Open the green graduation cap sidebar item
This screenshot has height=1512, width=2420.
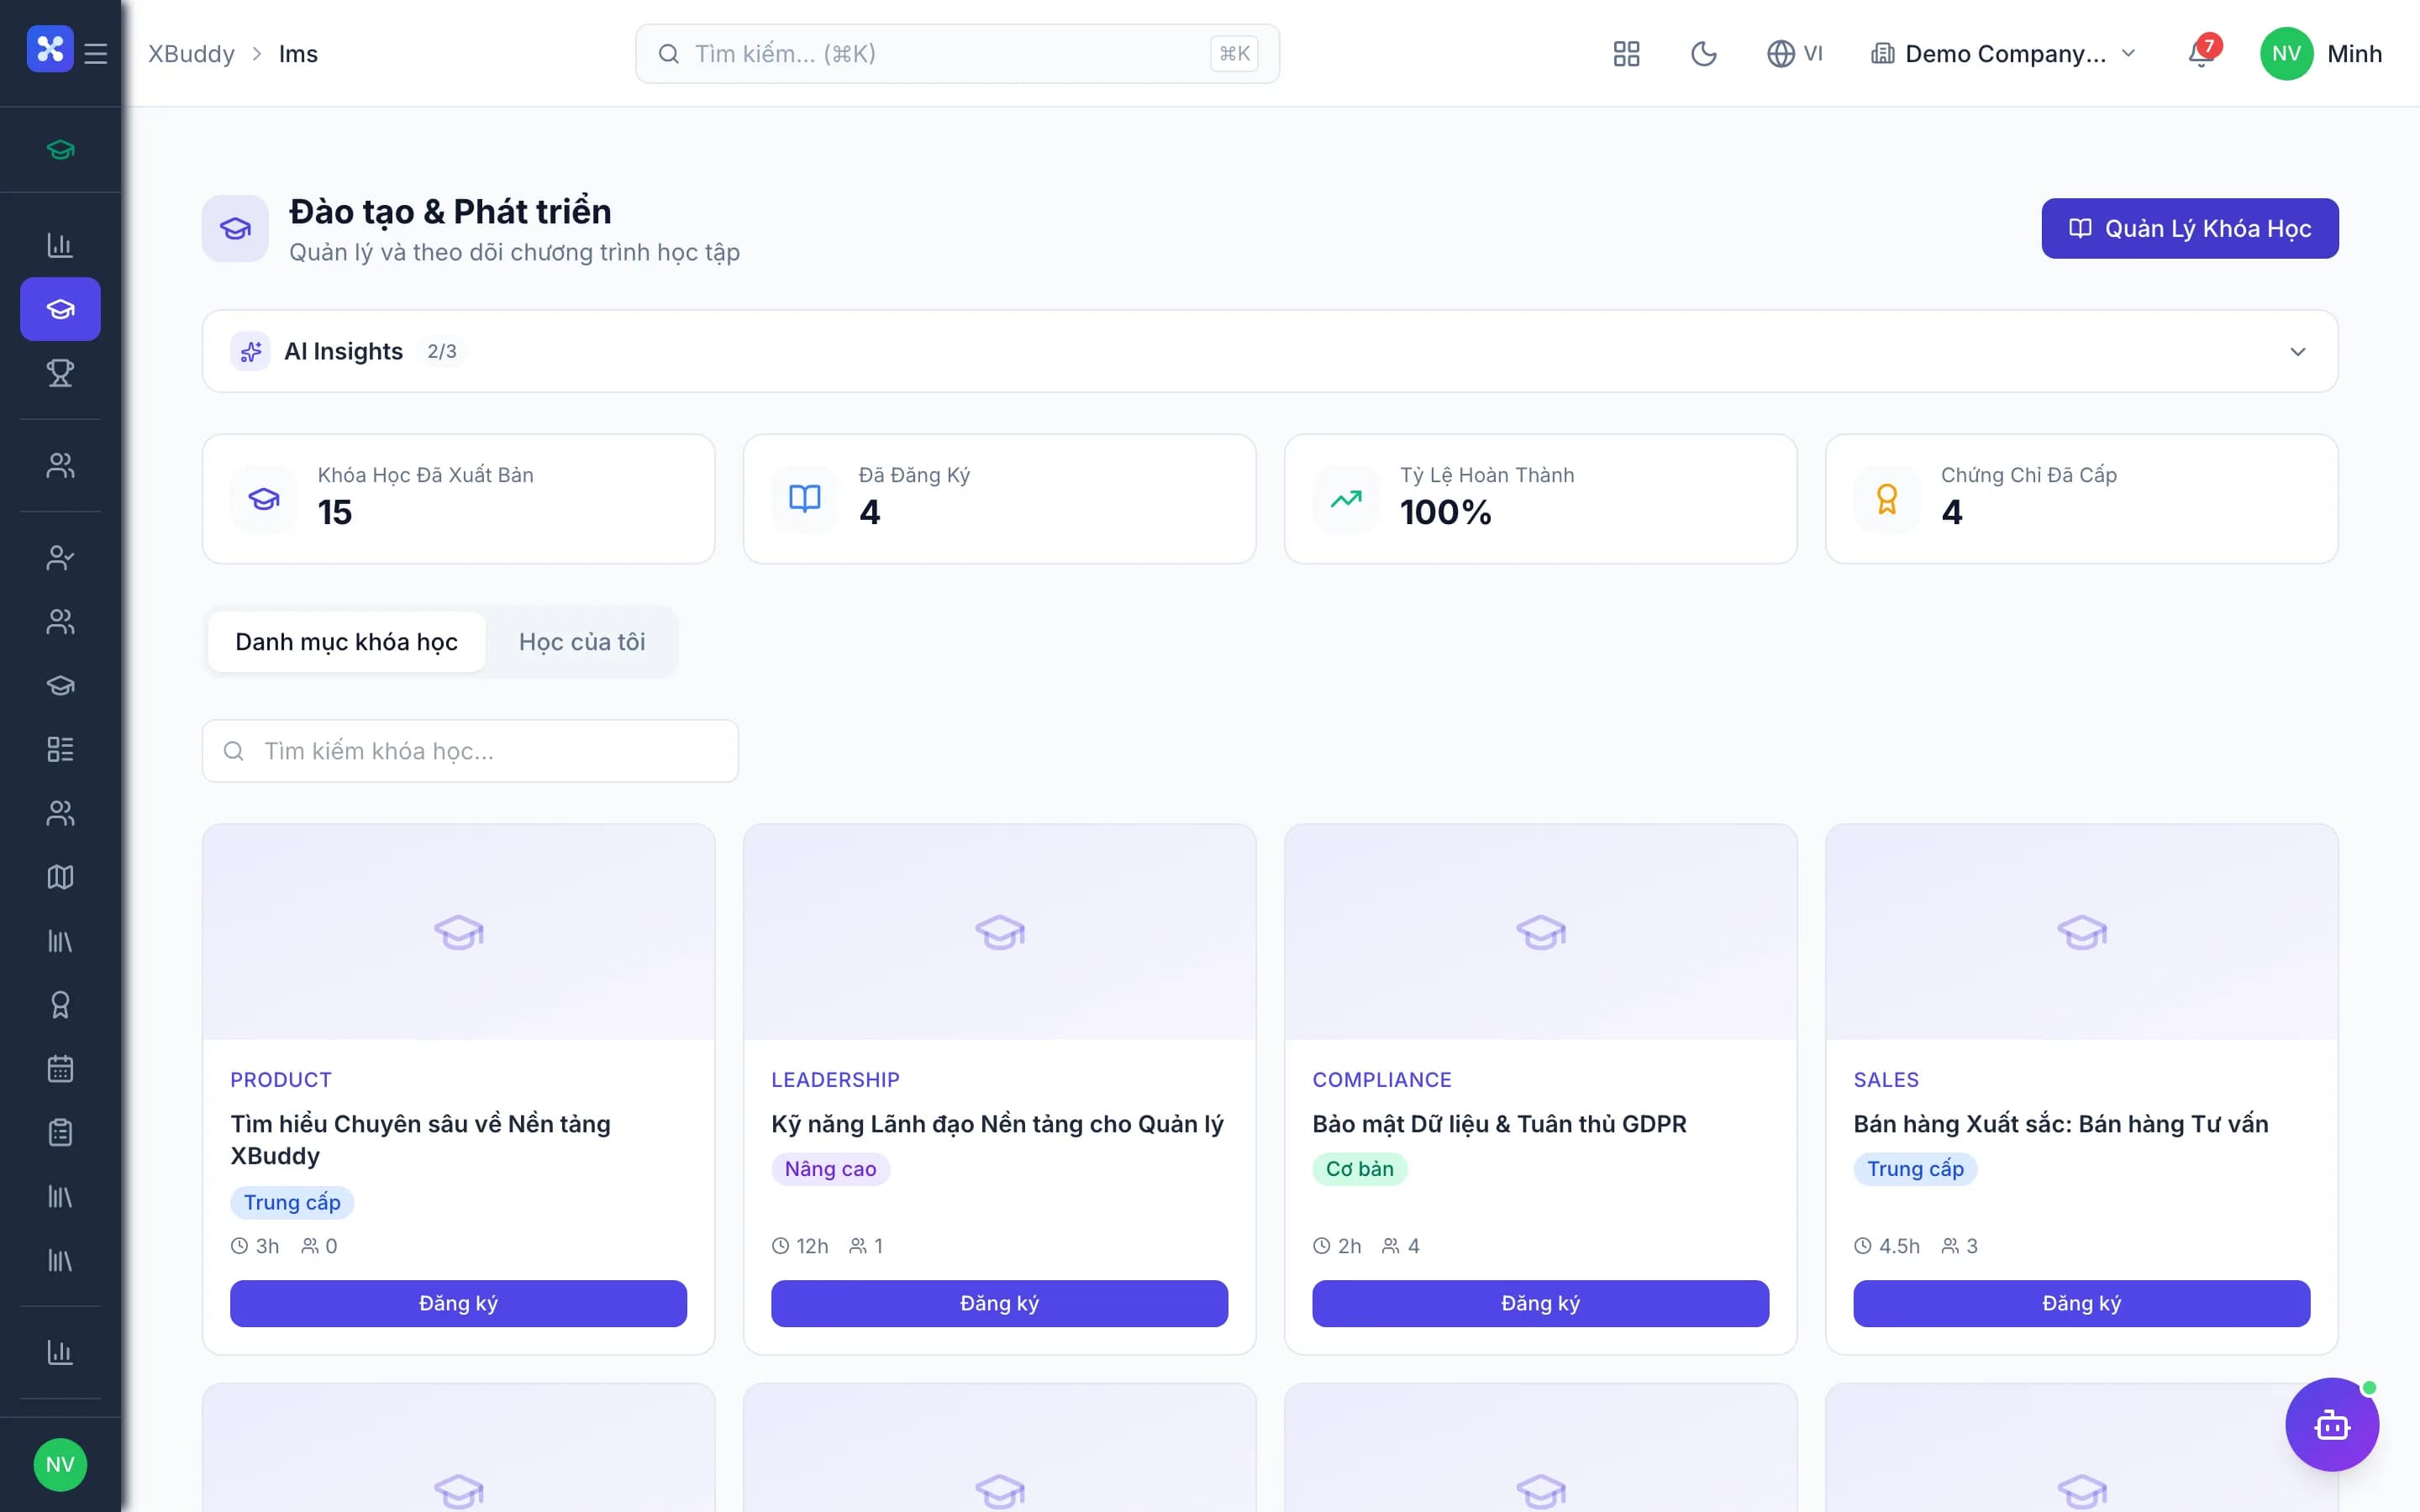pos(60,150)
